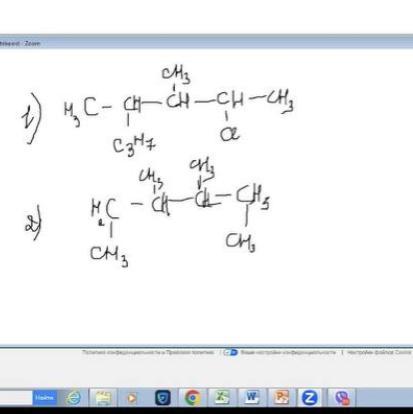This screenshot has width=413, height=414.
Task: Launch the media player taskbar icon
Action: point(132,398)
